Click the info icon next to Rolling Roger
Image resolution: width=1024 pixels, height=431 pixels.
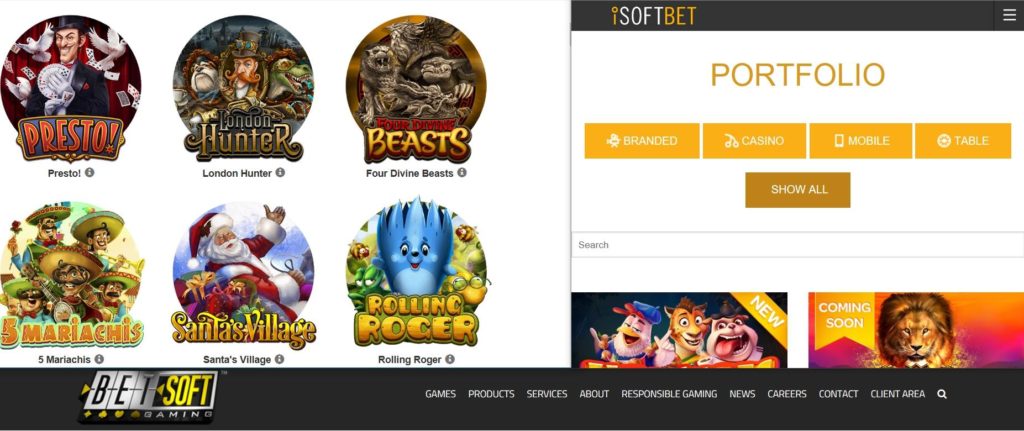click(x=450, y=359)
